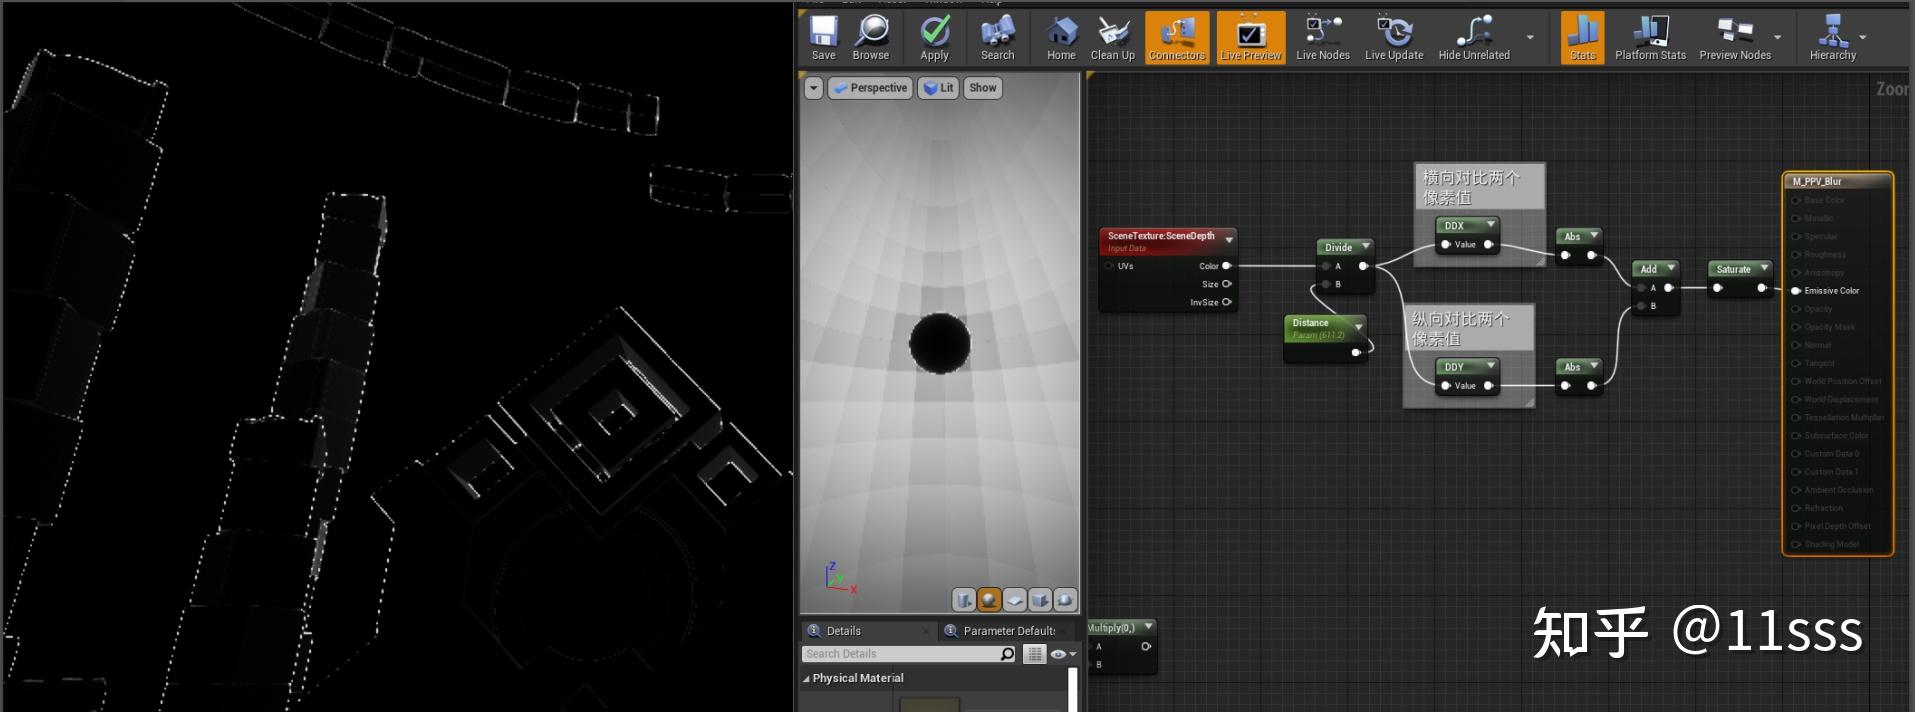Toggle Live Nodes
1915x712 pixels.
[1322, 38]
